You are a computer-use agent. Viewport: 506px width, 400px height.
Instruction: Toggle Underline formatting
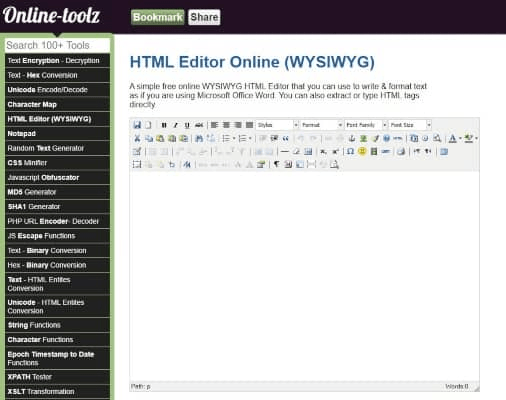click(x=187, y=125)
